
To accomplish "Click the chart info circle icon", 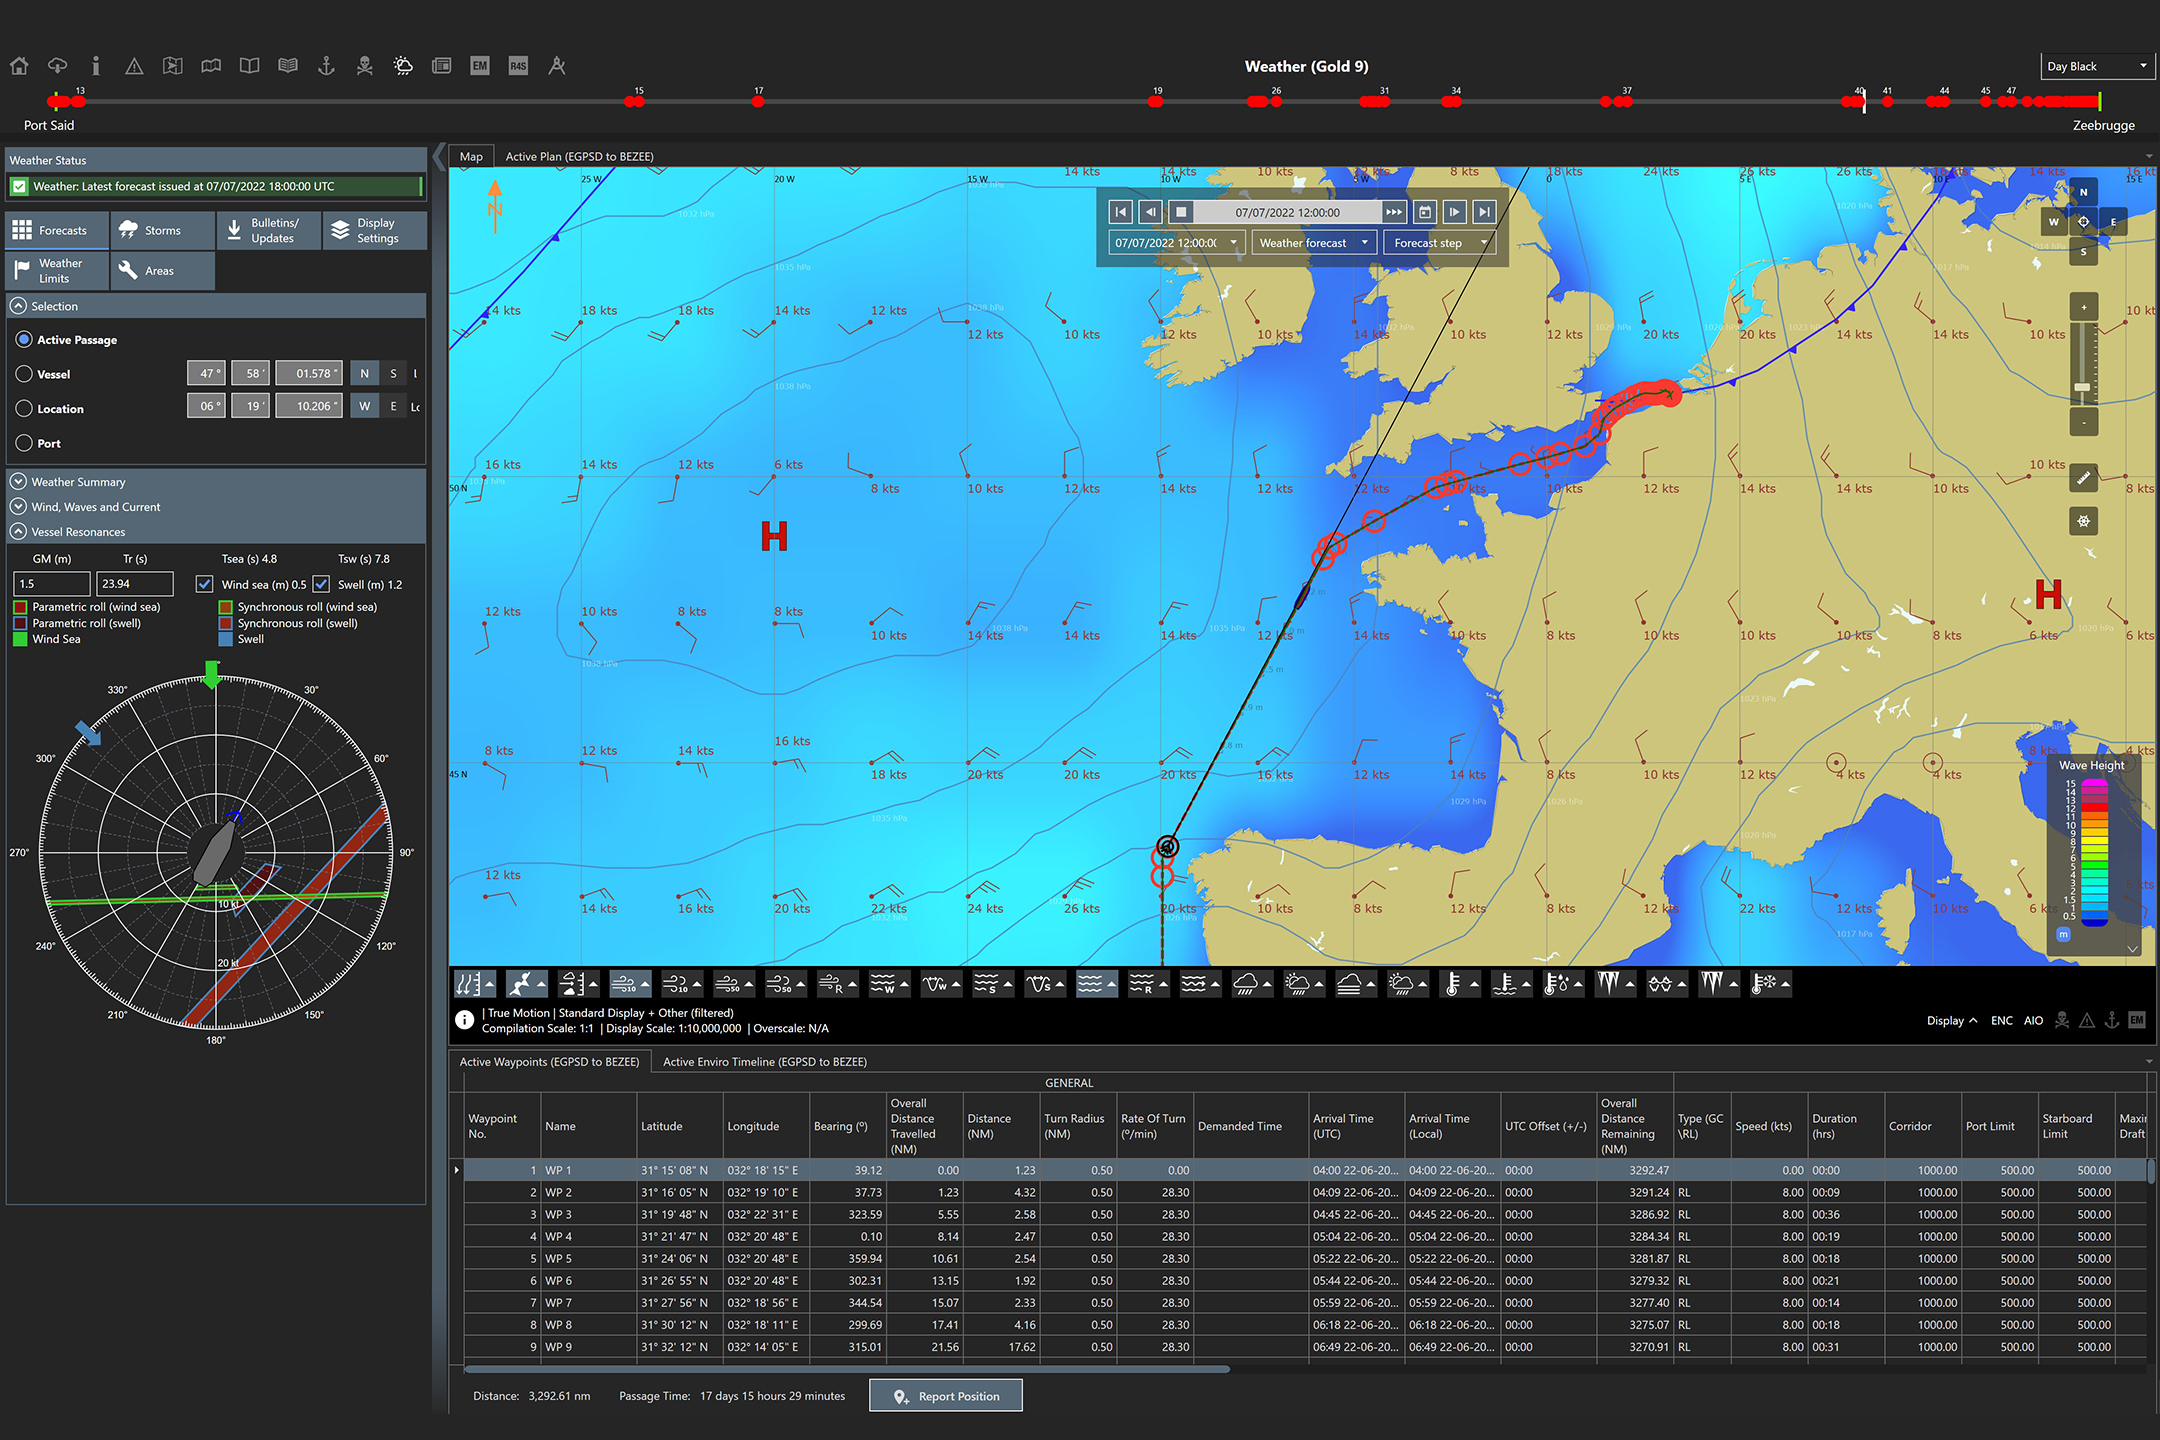I will tap(465, 1020).
